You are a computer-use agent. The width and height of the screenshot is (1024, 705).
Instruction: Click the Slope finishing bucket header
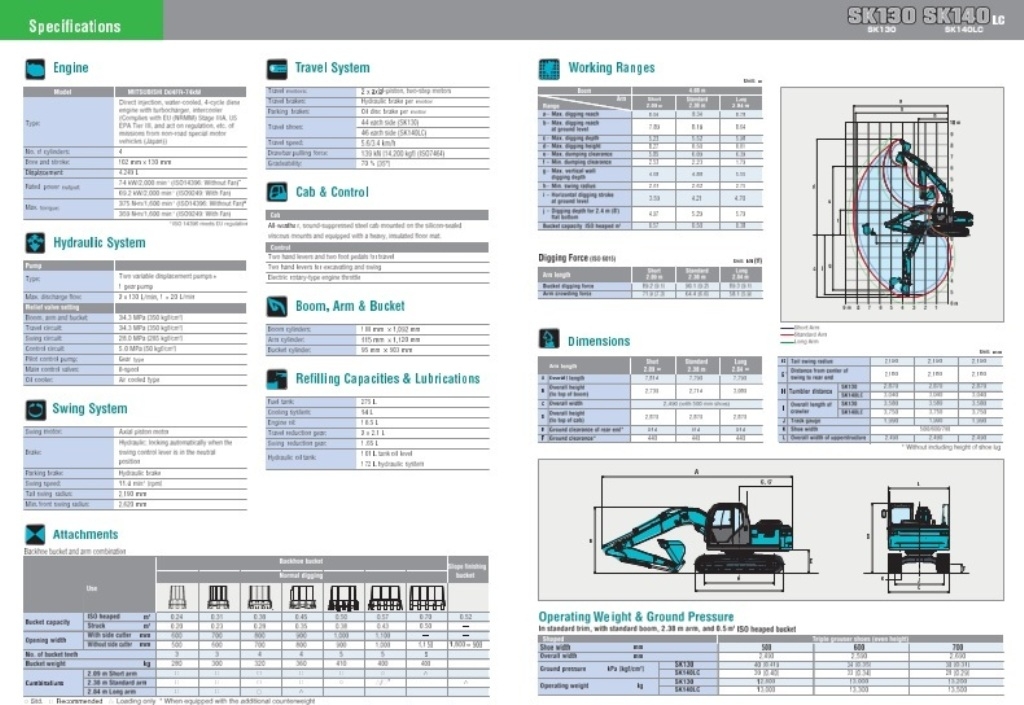[x=467, y=571]
